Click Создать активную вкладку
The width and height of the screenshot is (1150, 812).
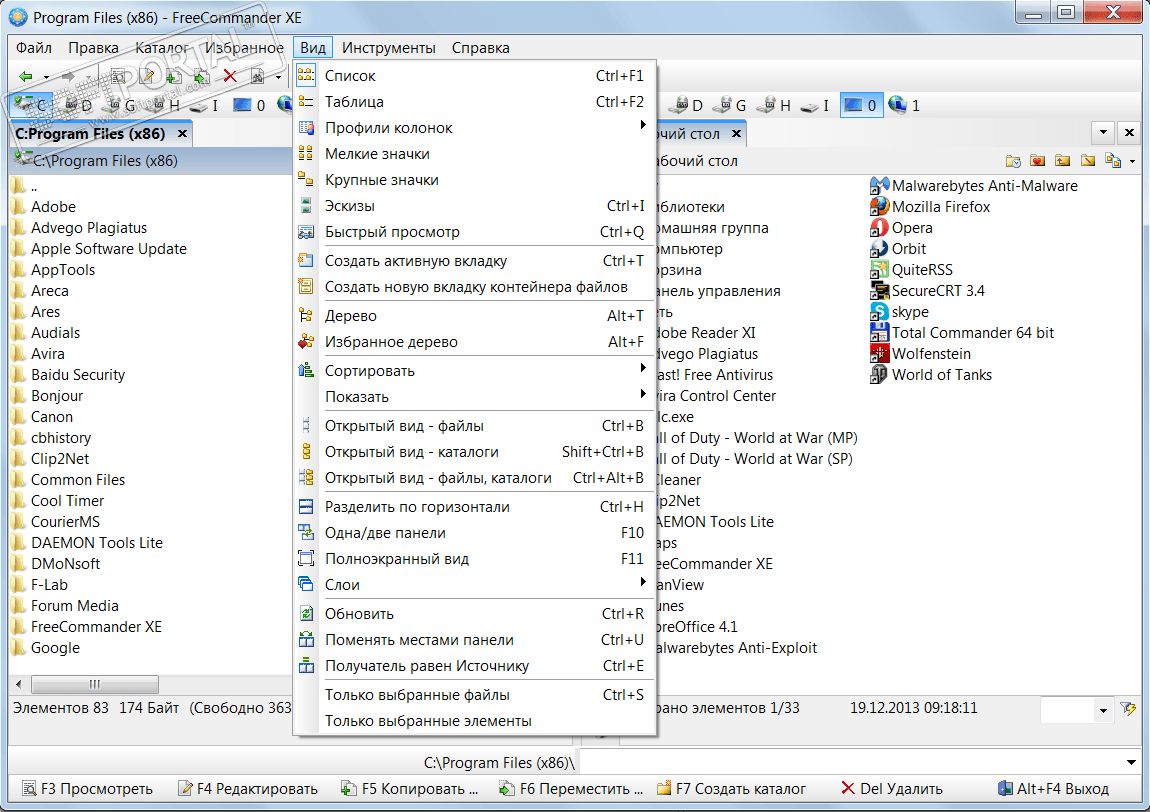click(x=474, y=261)
